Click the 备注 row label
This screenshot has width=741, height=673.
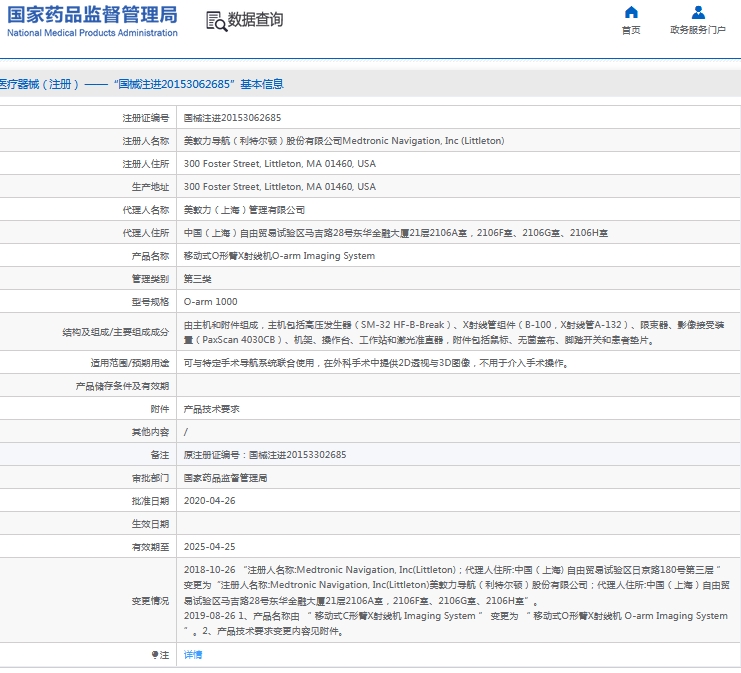tap(160, 455)
